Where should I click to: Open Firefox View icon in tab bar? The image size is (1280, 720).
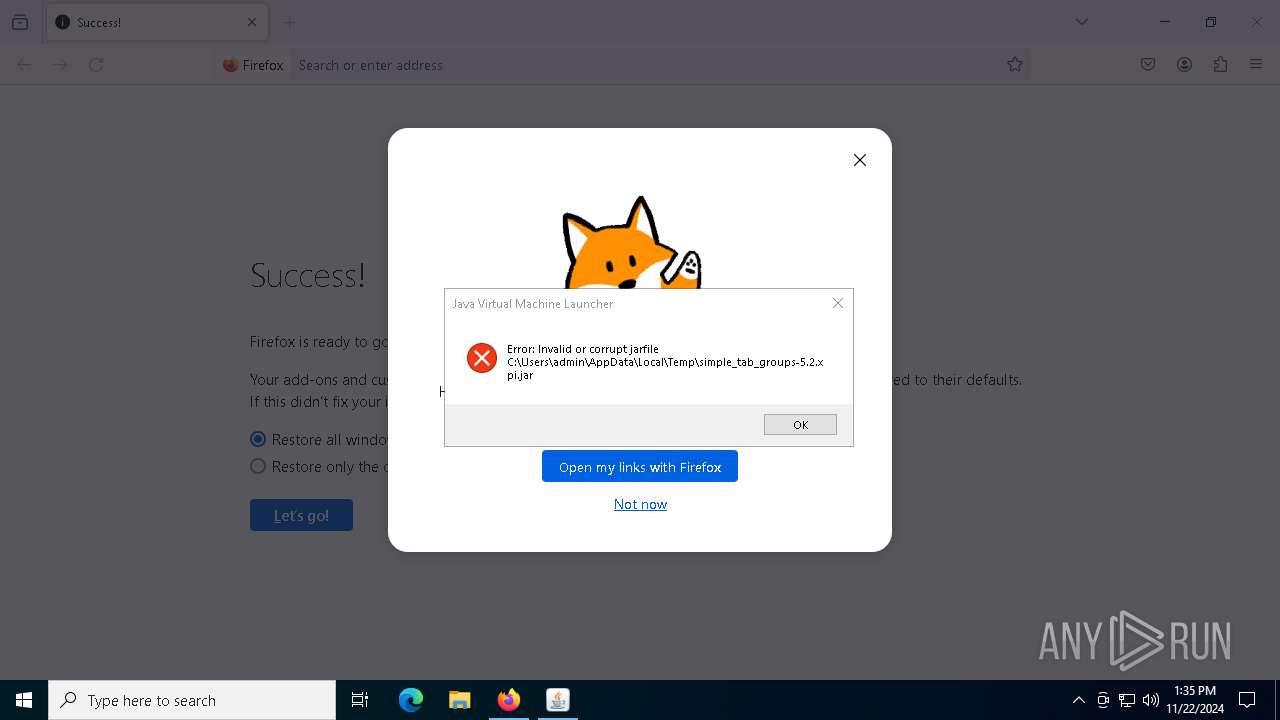[x=20, y=22]
